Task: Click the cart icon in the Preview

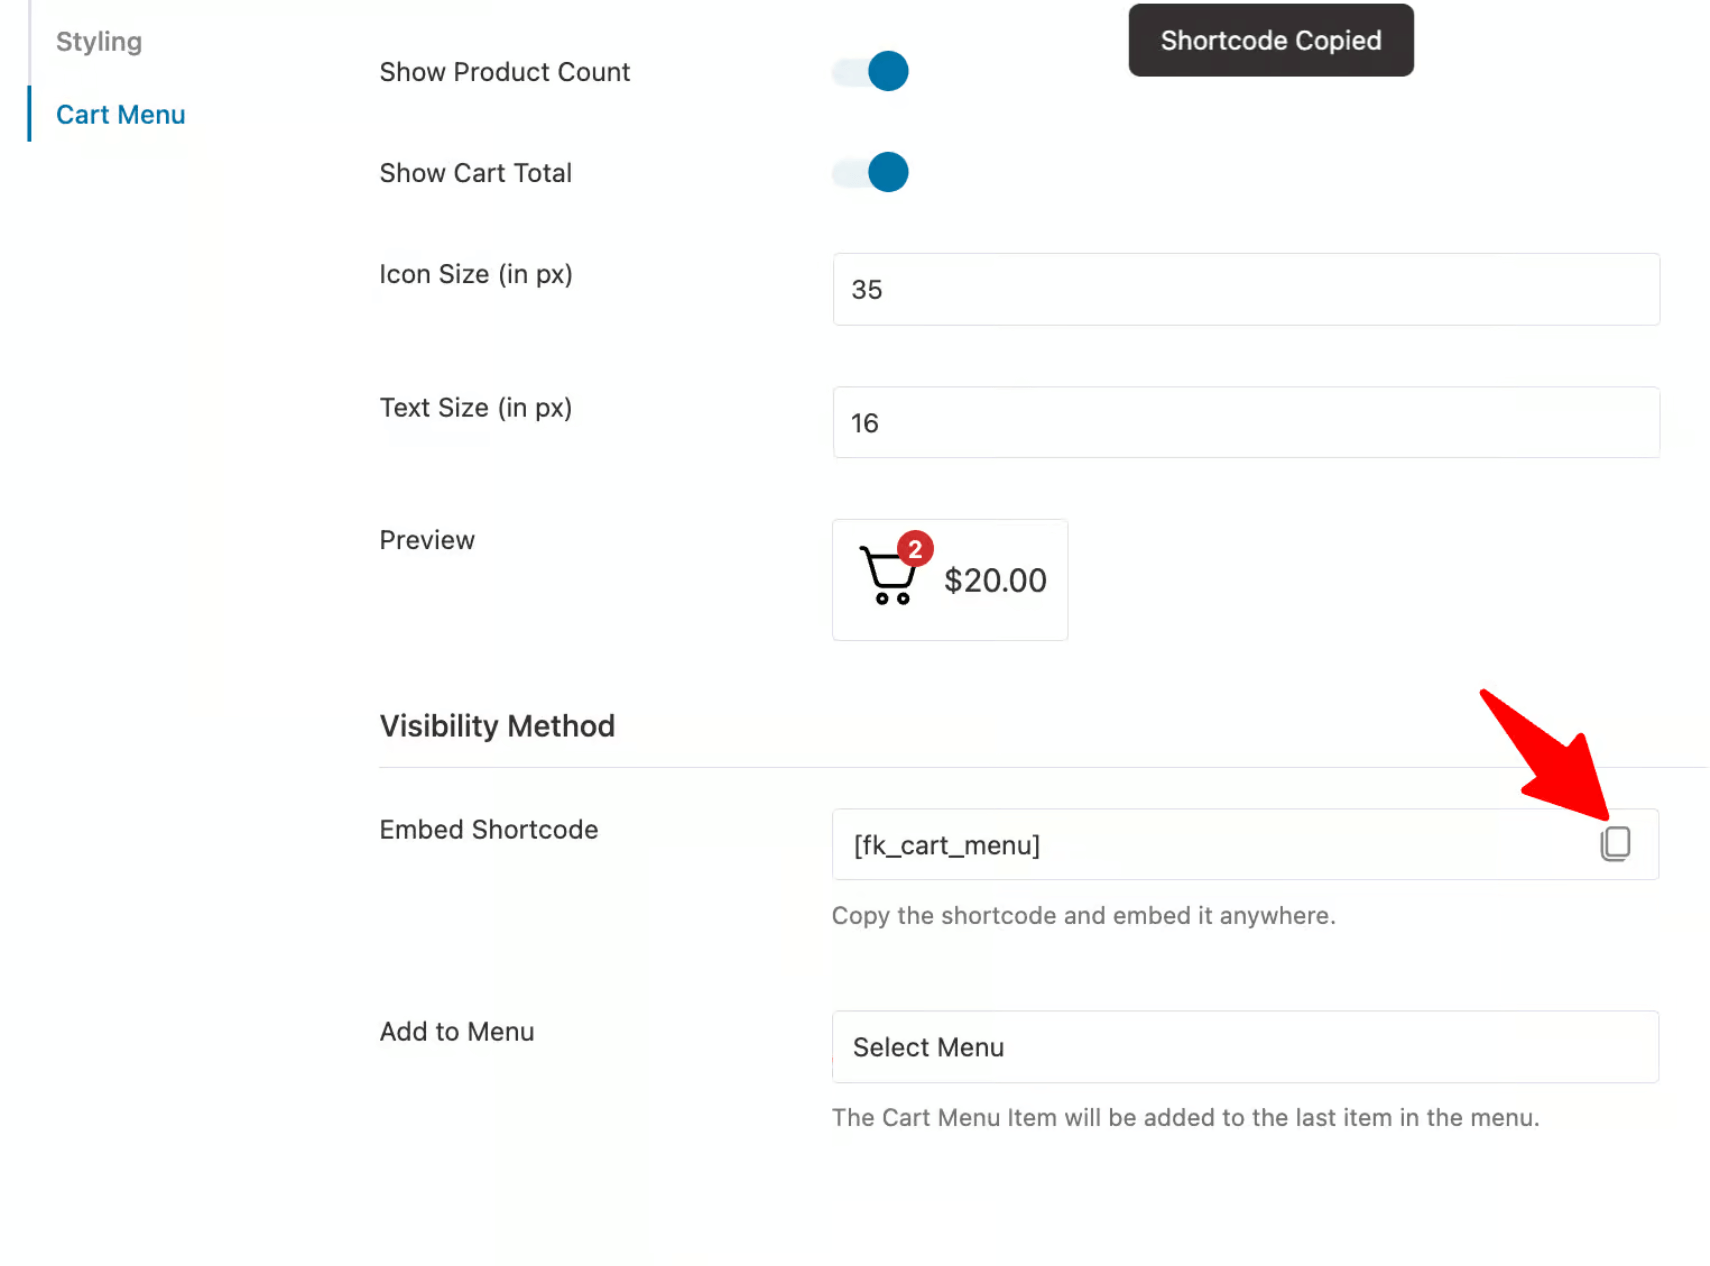Action: tap(888, 575)
